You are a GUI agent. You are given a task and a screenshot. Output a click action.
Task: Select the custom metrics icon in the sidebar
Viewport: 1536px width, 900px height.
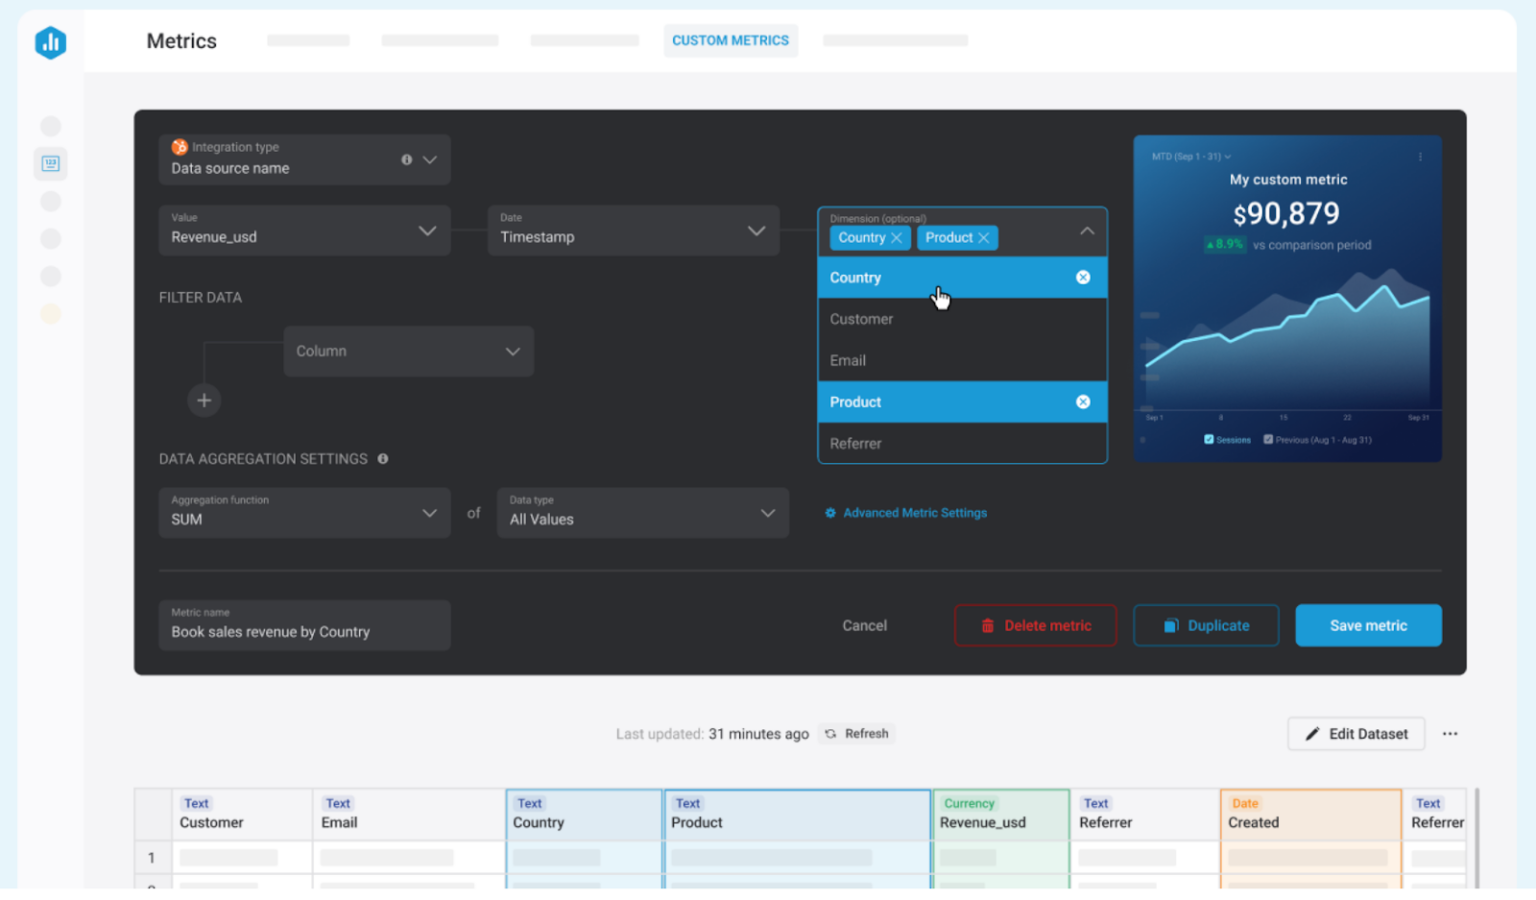(x=51, y=163)
